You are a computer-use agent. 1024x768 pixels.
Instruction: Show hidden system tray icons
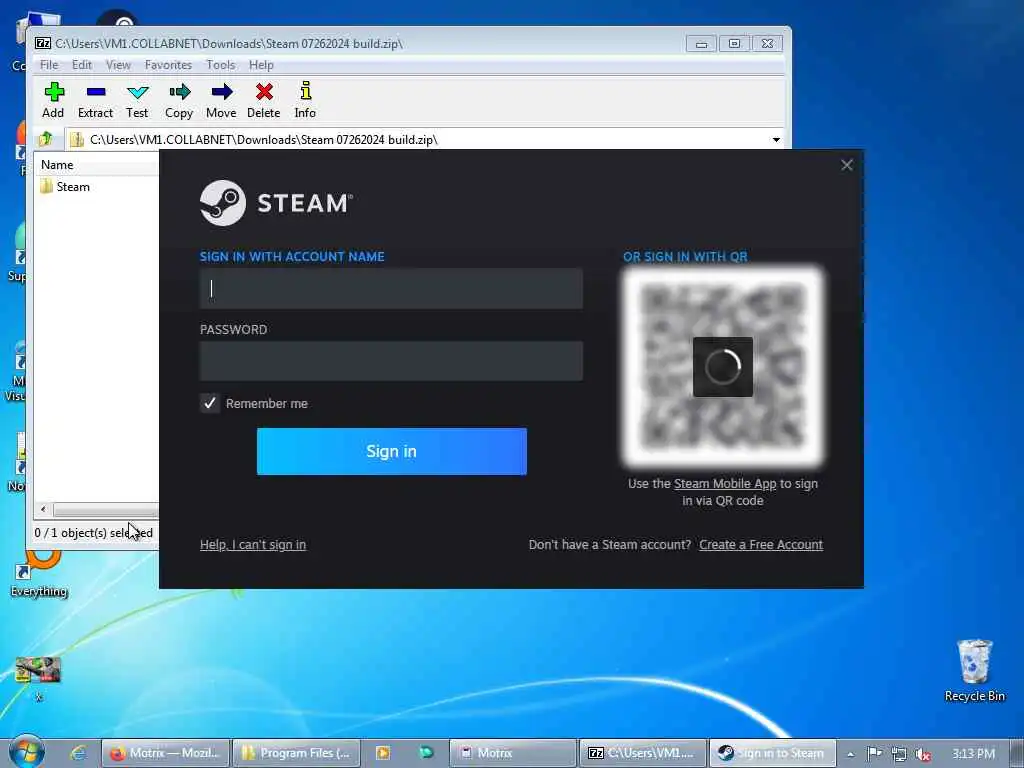[850, 754]
